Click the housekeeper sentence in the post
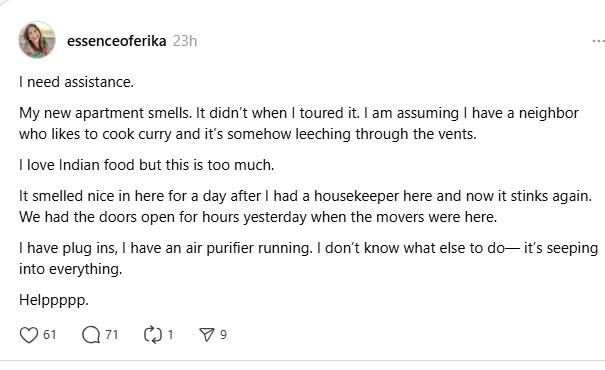The width and height of the screenshot is (605, 370). [305, 196]
